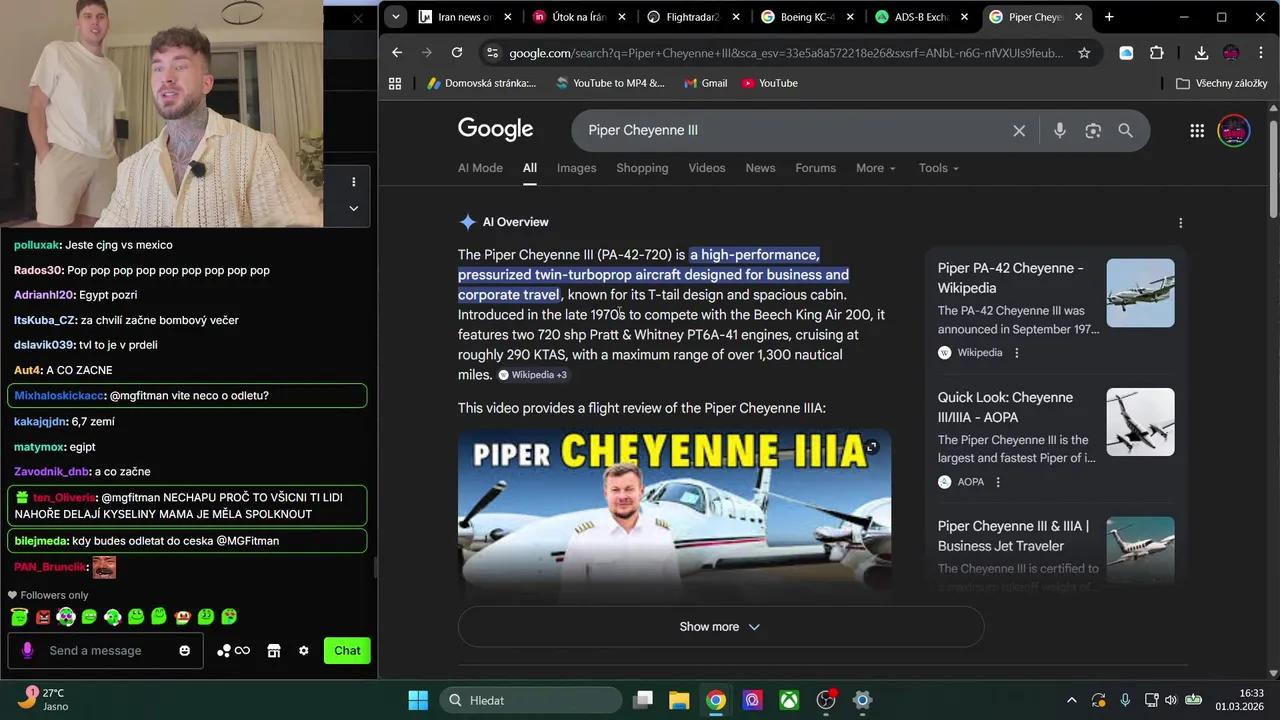1280x720 pixels.
Task: Open the Chrome three-dot menu
Action: [x=1260, y=53]
